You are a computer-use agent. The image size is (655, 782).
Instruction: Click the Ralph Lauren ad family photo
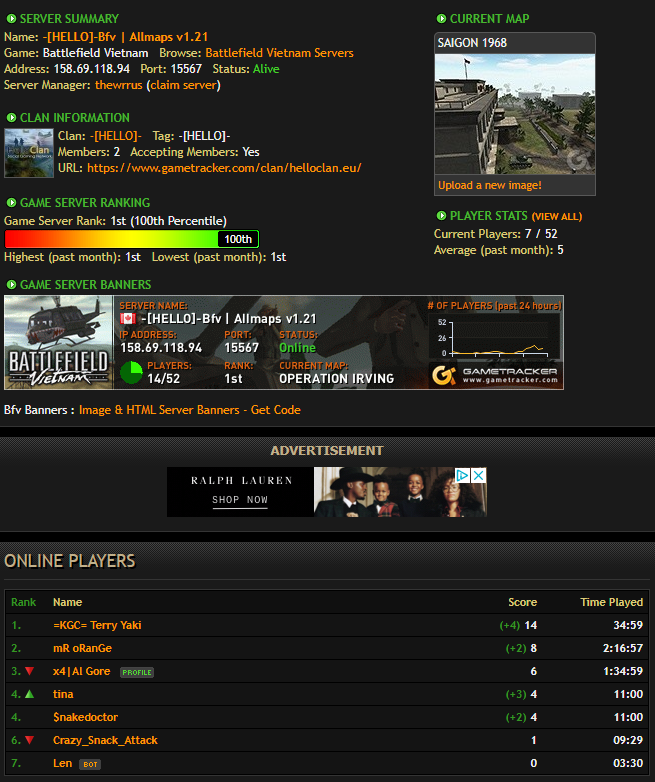400,492
